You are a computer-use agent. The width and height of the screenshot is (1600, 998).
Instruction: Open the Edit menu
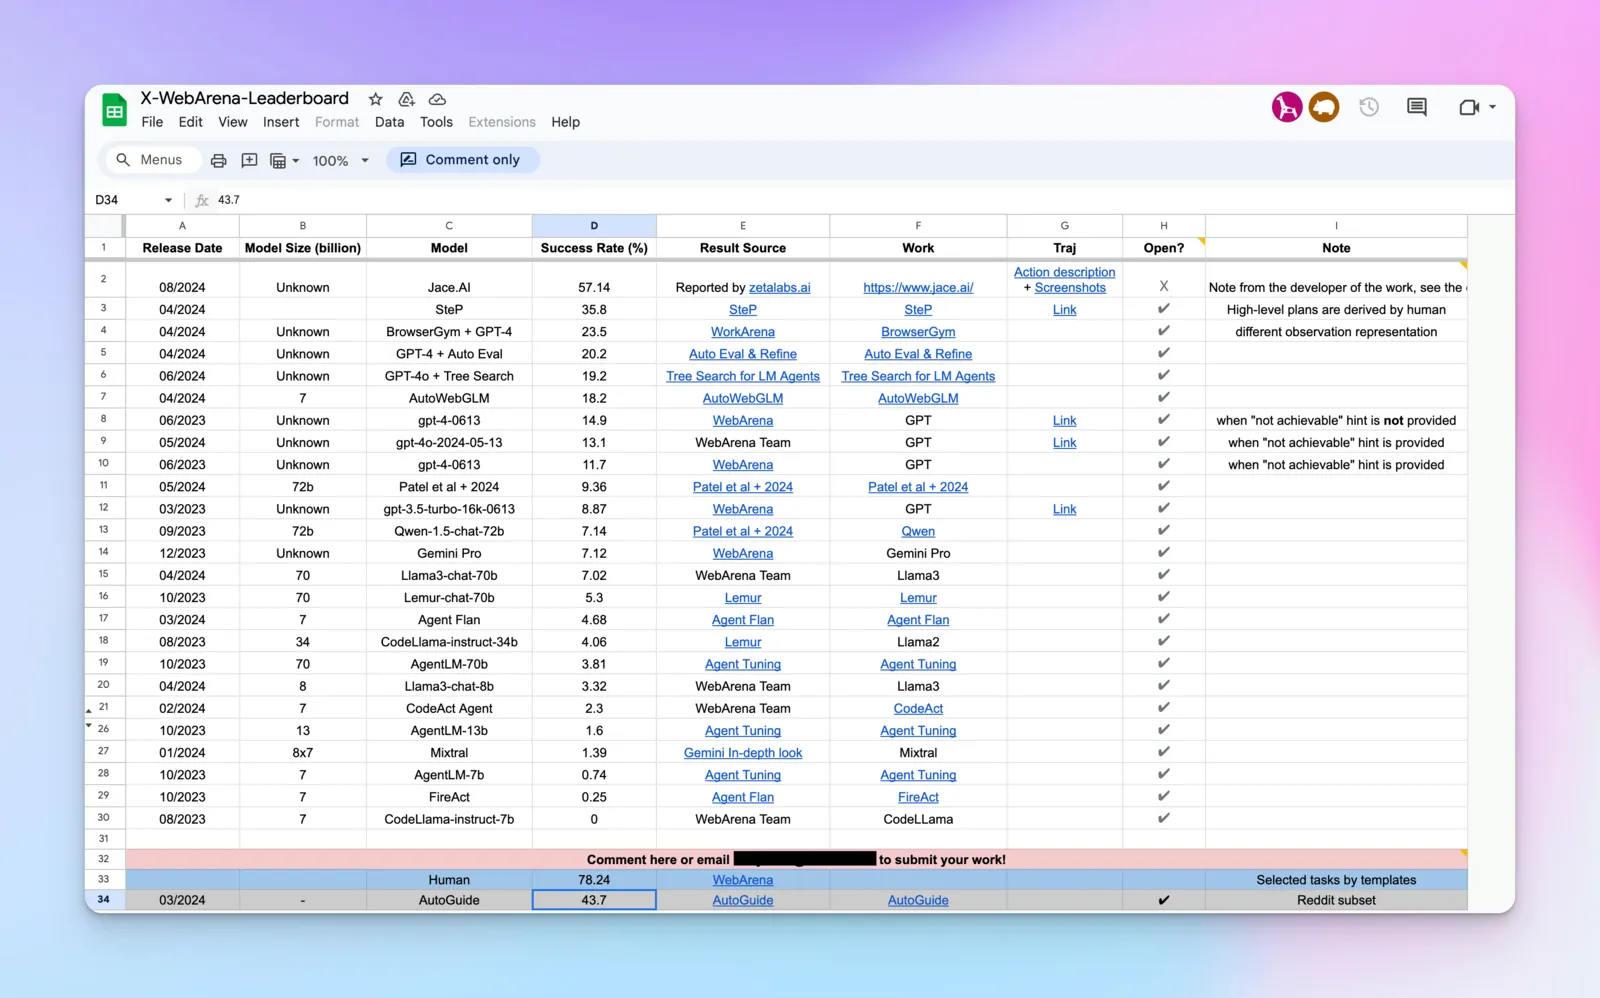tap(190, 122)
